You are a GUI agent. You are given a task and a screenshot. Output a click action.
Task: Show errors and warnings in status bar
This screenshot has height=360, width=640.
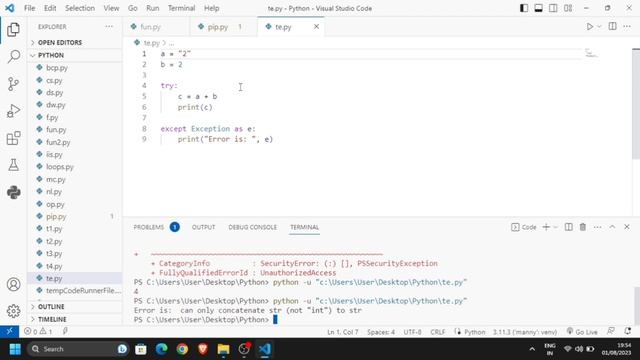coord(38,331)
